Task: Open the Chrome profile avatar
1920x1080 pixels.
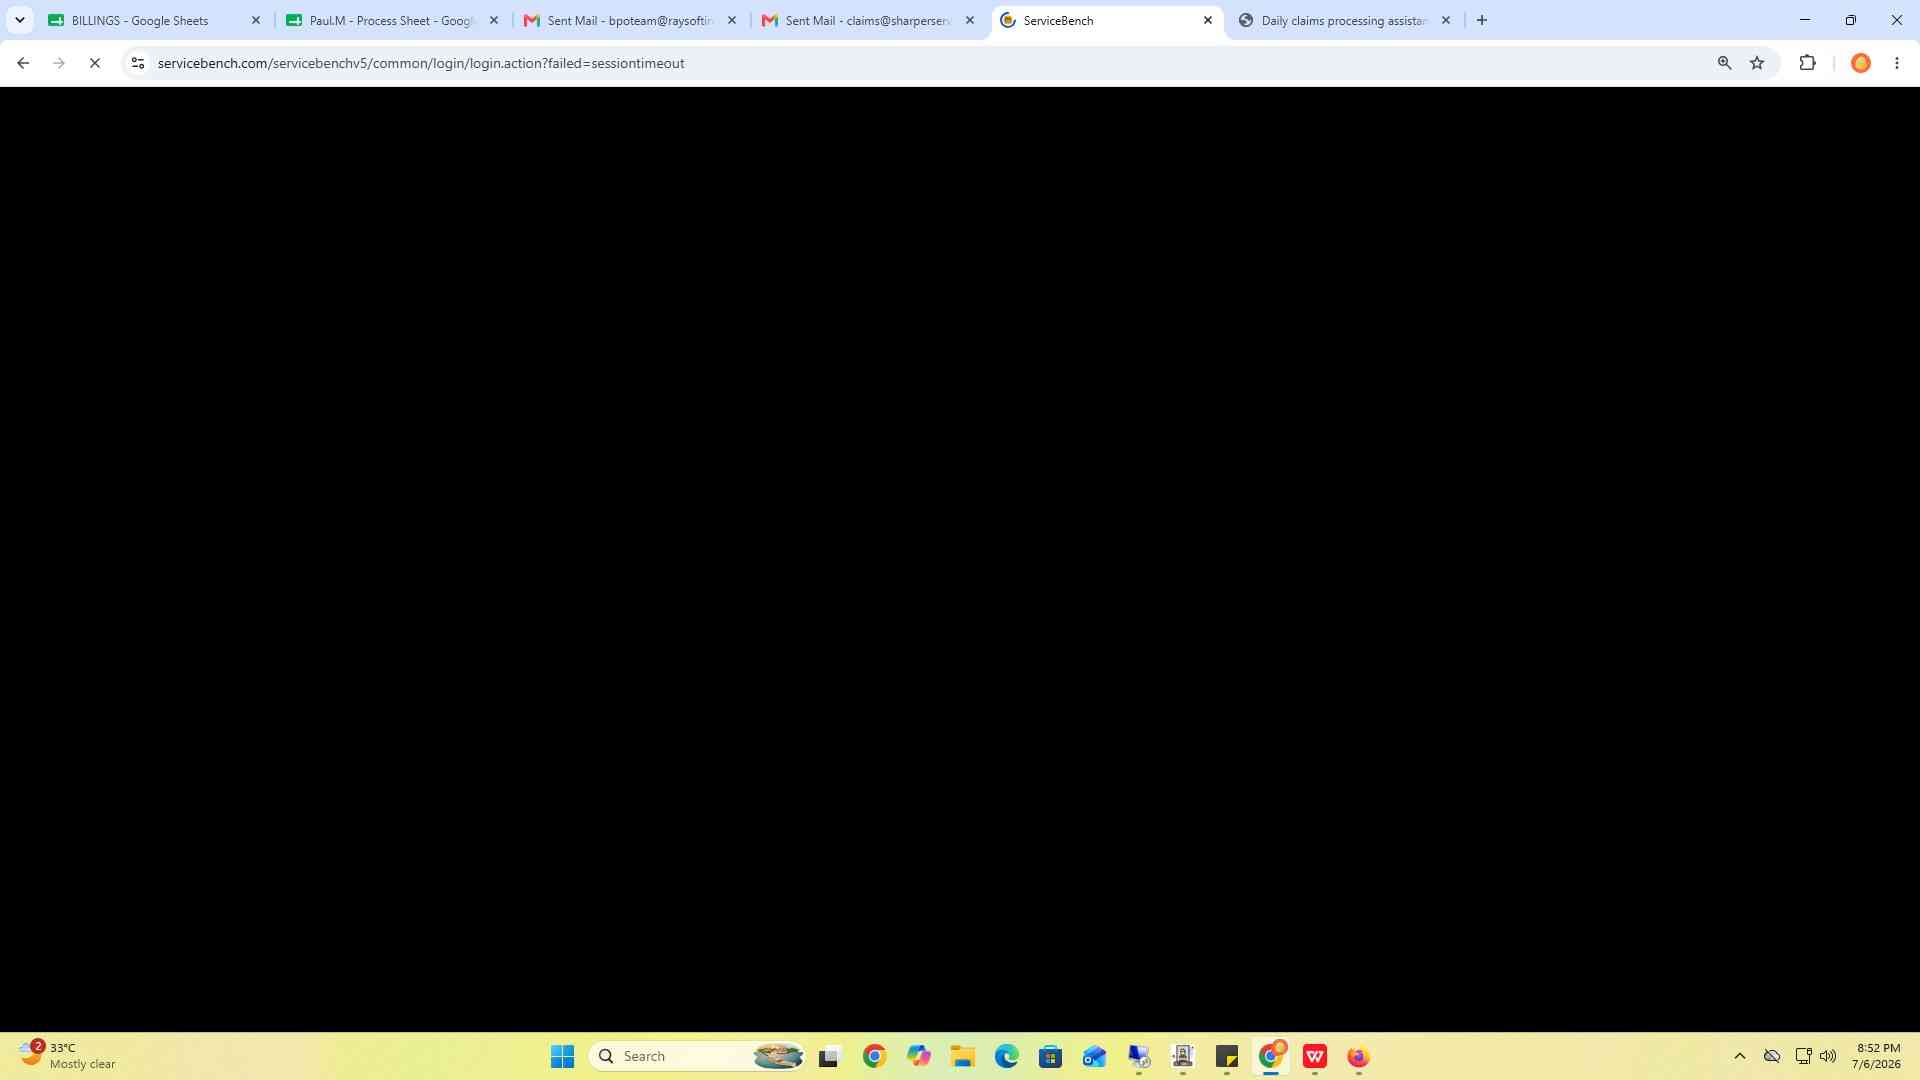Action: click(x=1861, y=63)
